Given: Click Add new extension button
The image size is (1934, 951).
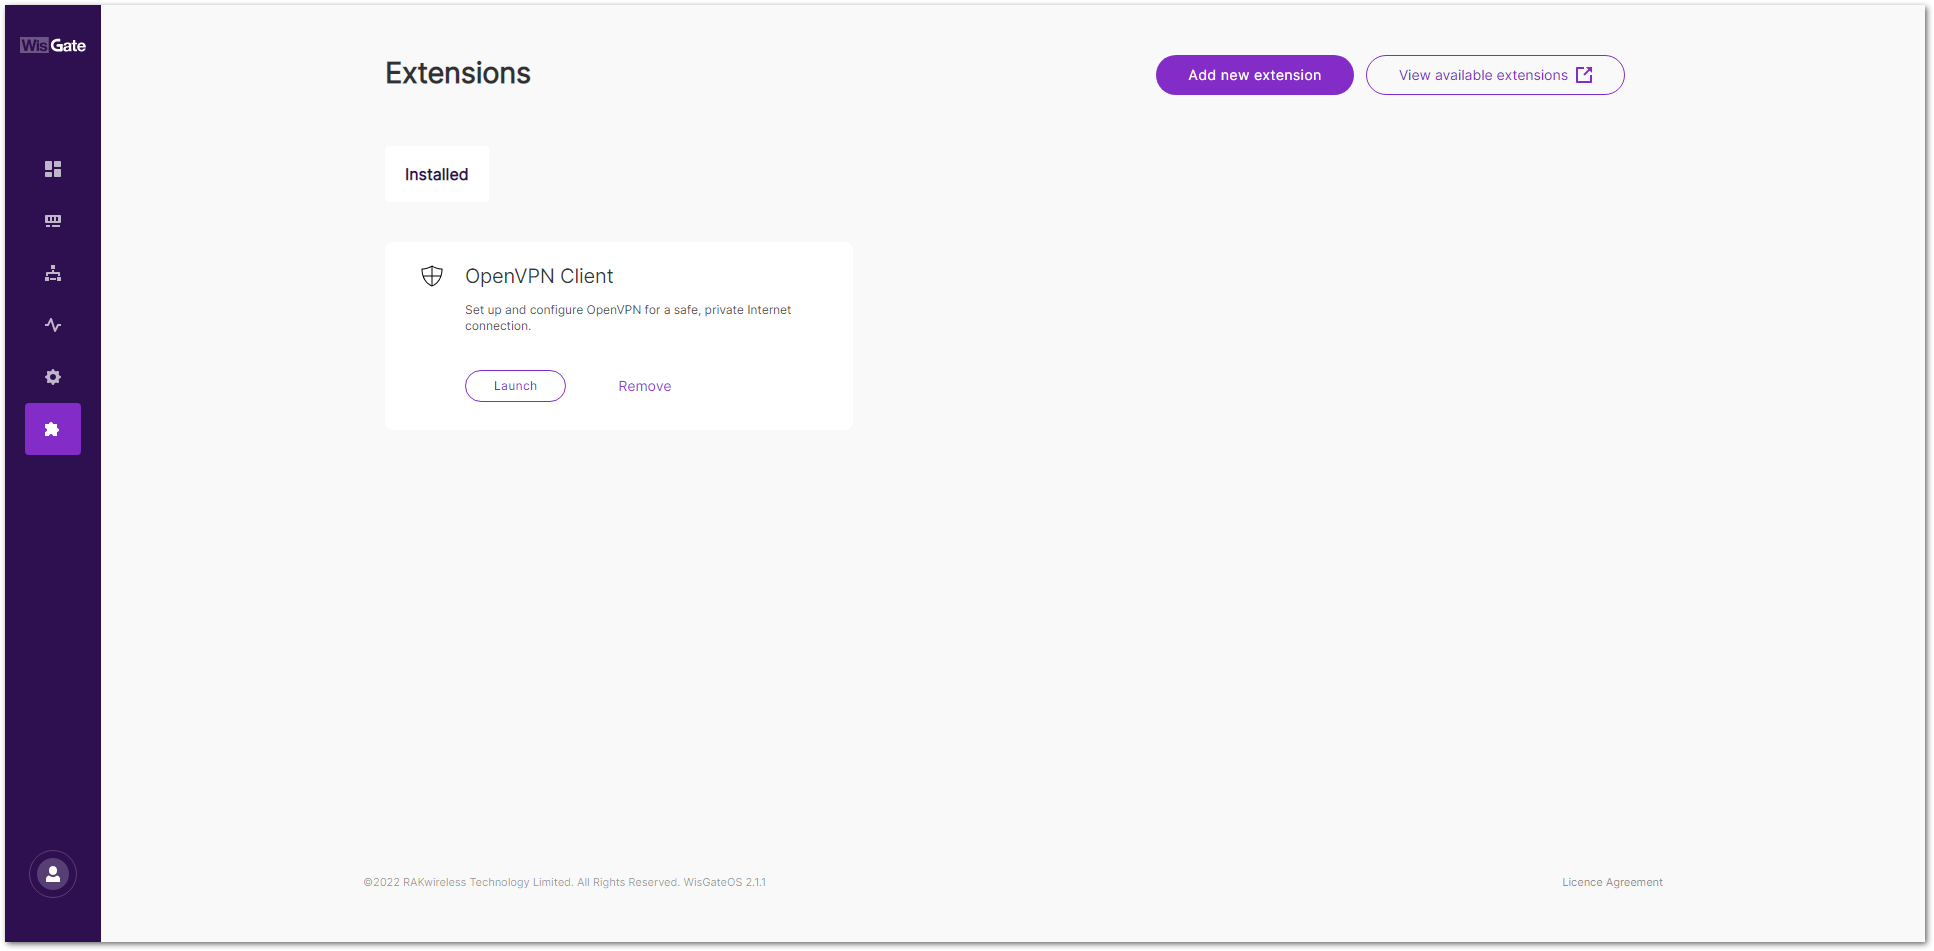Looking at the screenshot, I should 1254,75.
